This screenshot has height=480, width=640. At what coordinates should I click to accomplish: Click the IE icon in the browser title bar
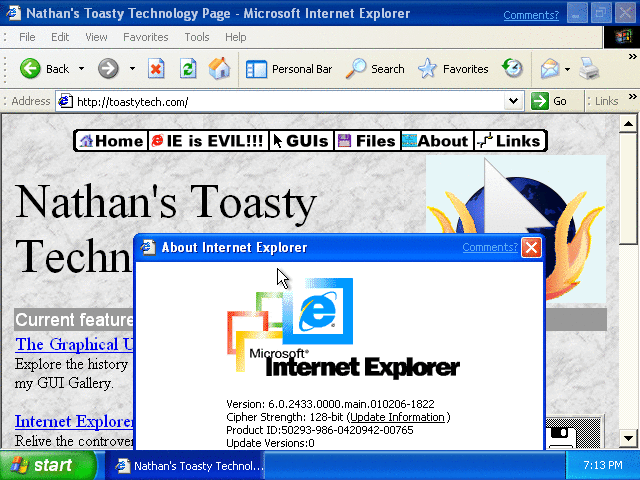point(13,13)
